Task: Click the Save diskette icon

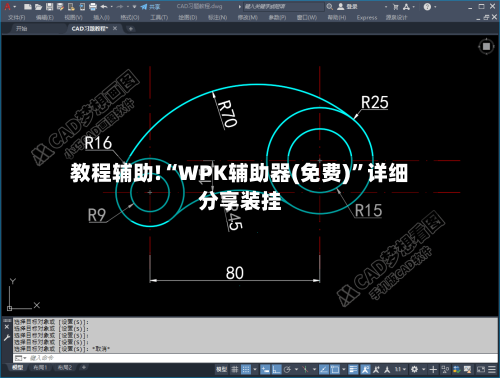Action: coord(49,7)
